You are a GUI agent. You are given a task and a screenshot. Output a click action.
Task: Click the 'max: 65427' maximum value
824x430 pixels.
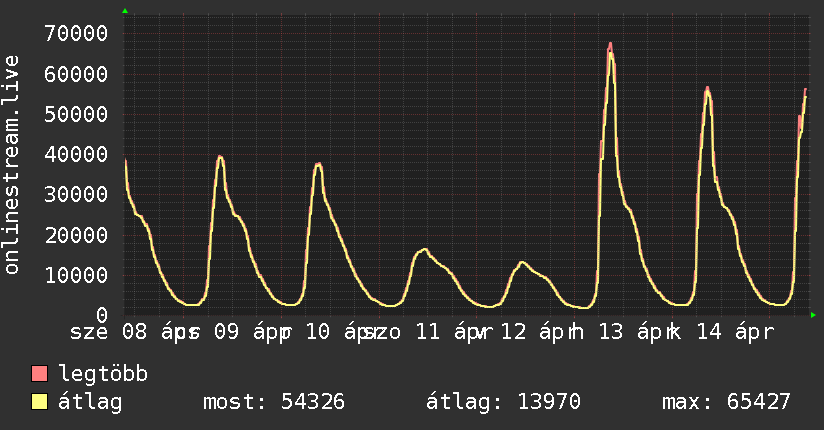click(726, 402)
